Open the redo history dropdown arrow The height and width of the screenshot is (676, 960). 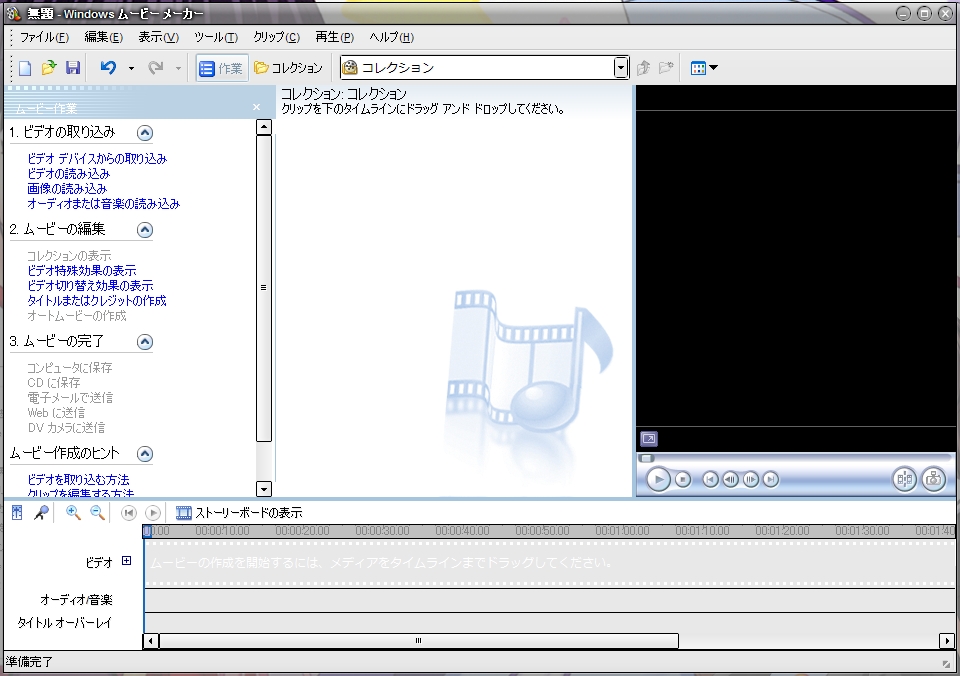coord(178,68)
